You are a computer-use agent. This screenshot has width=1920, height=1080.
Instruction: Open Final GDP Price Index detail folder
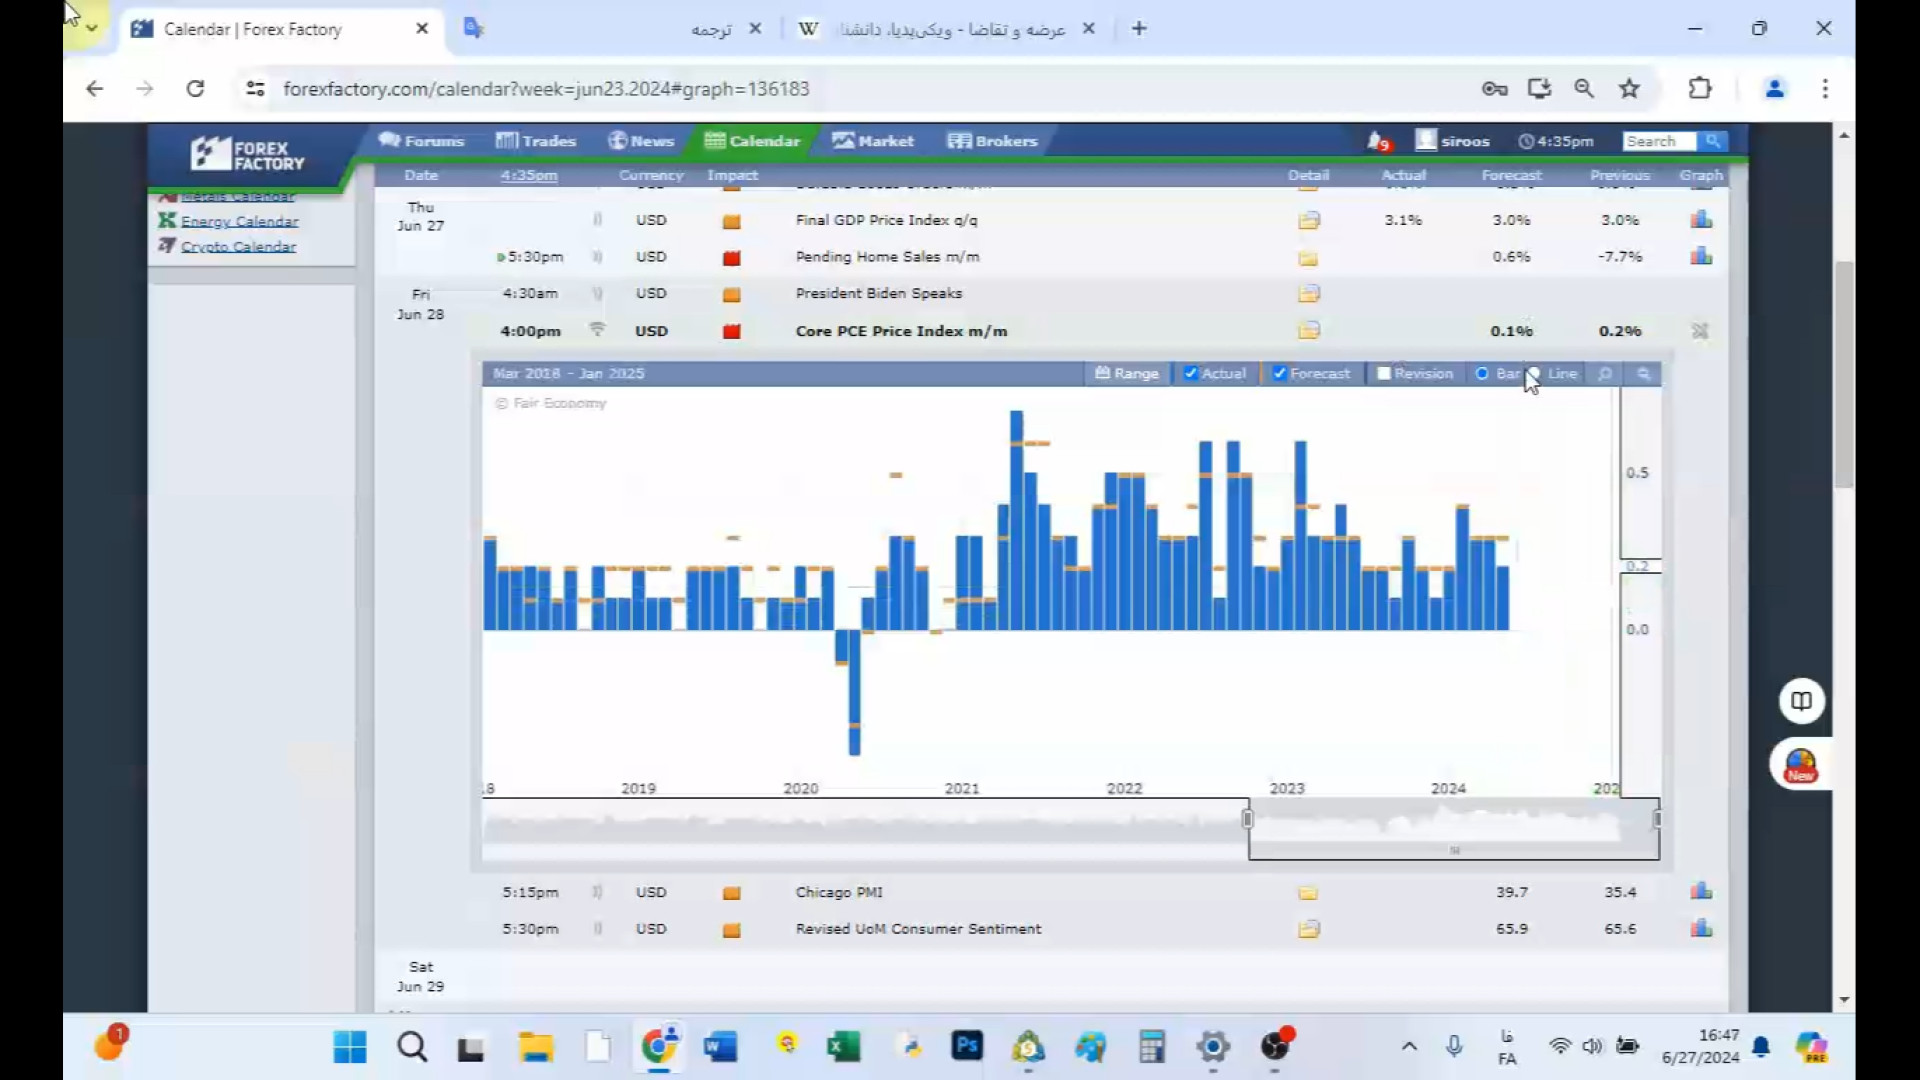pyautogui.click(x=1309, y=220)
